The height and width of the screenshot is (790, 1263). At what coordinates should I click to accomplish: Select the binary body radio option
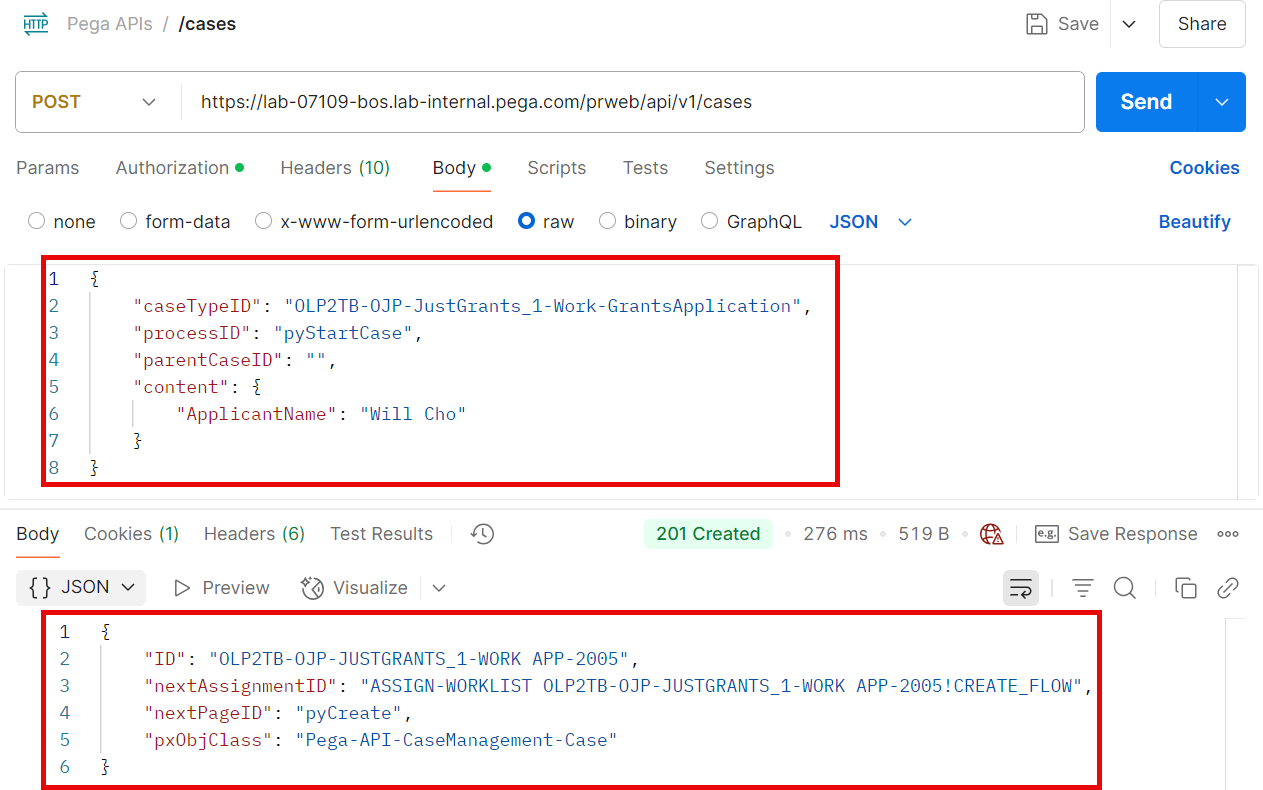click(x=607, y=222)
